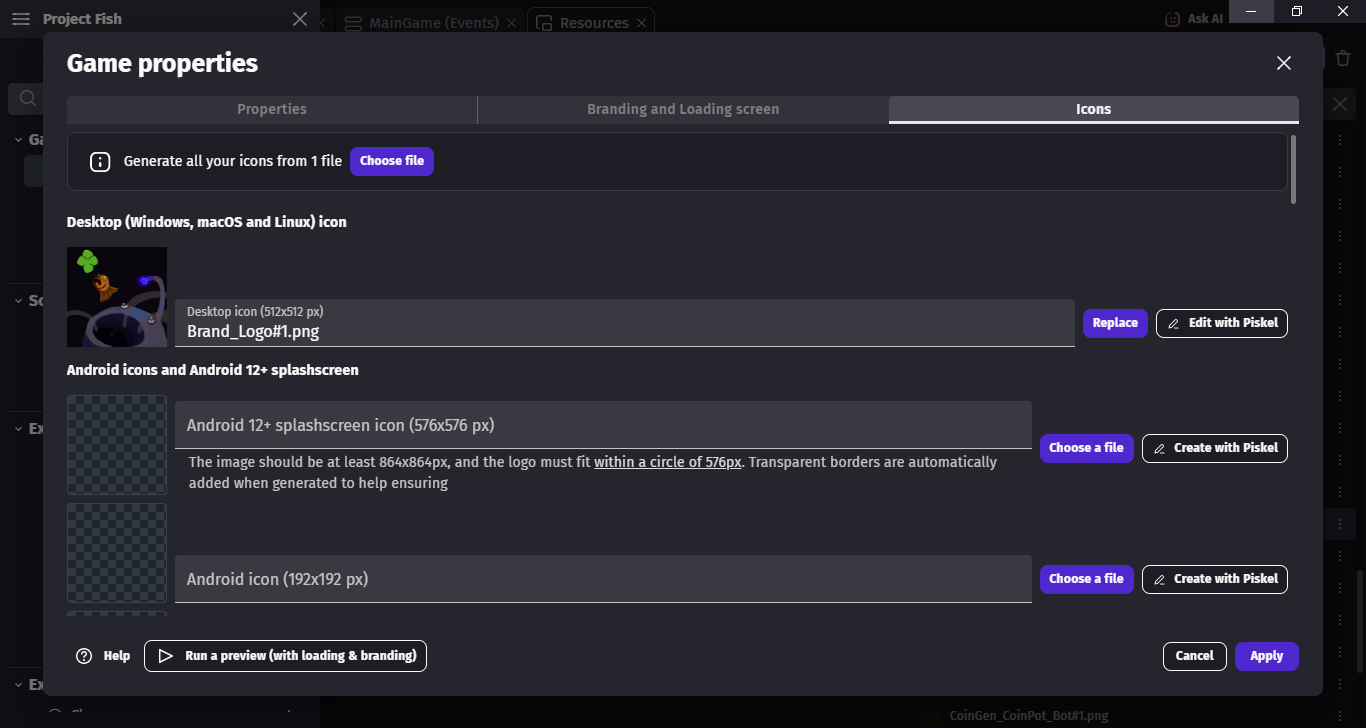Switch to the Properties tab

pyautogui.click(x=272, y=109)
